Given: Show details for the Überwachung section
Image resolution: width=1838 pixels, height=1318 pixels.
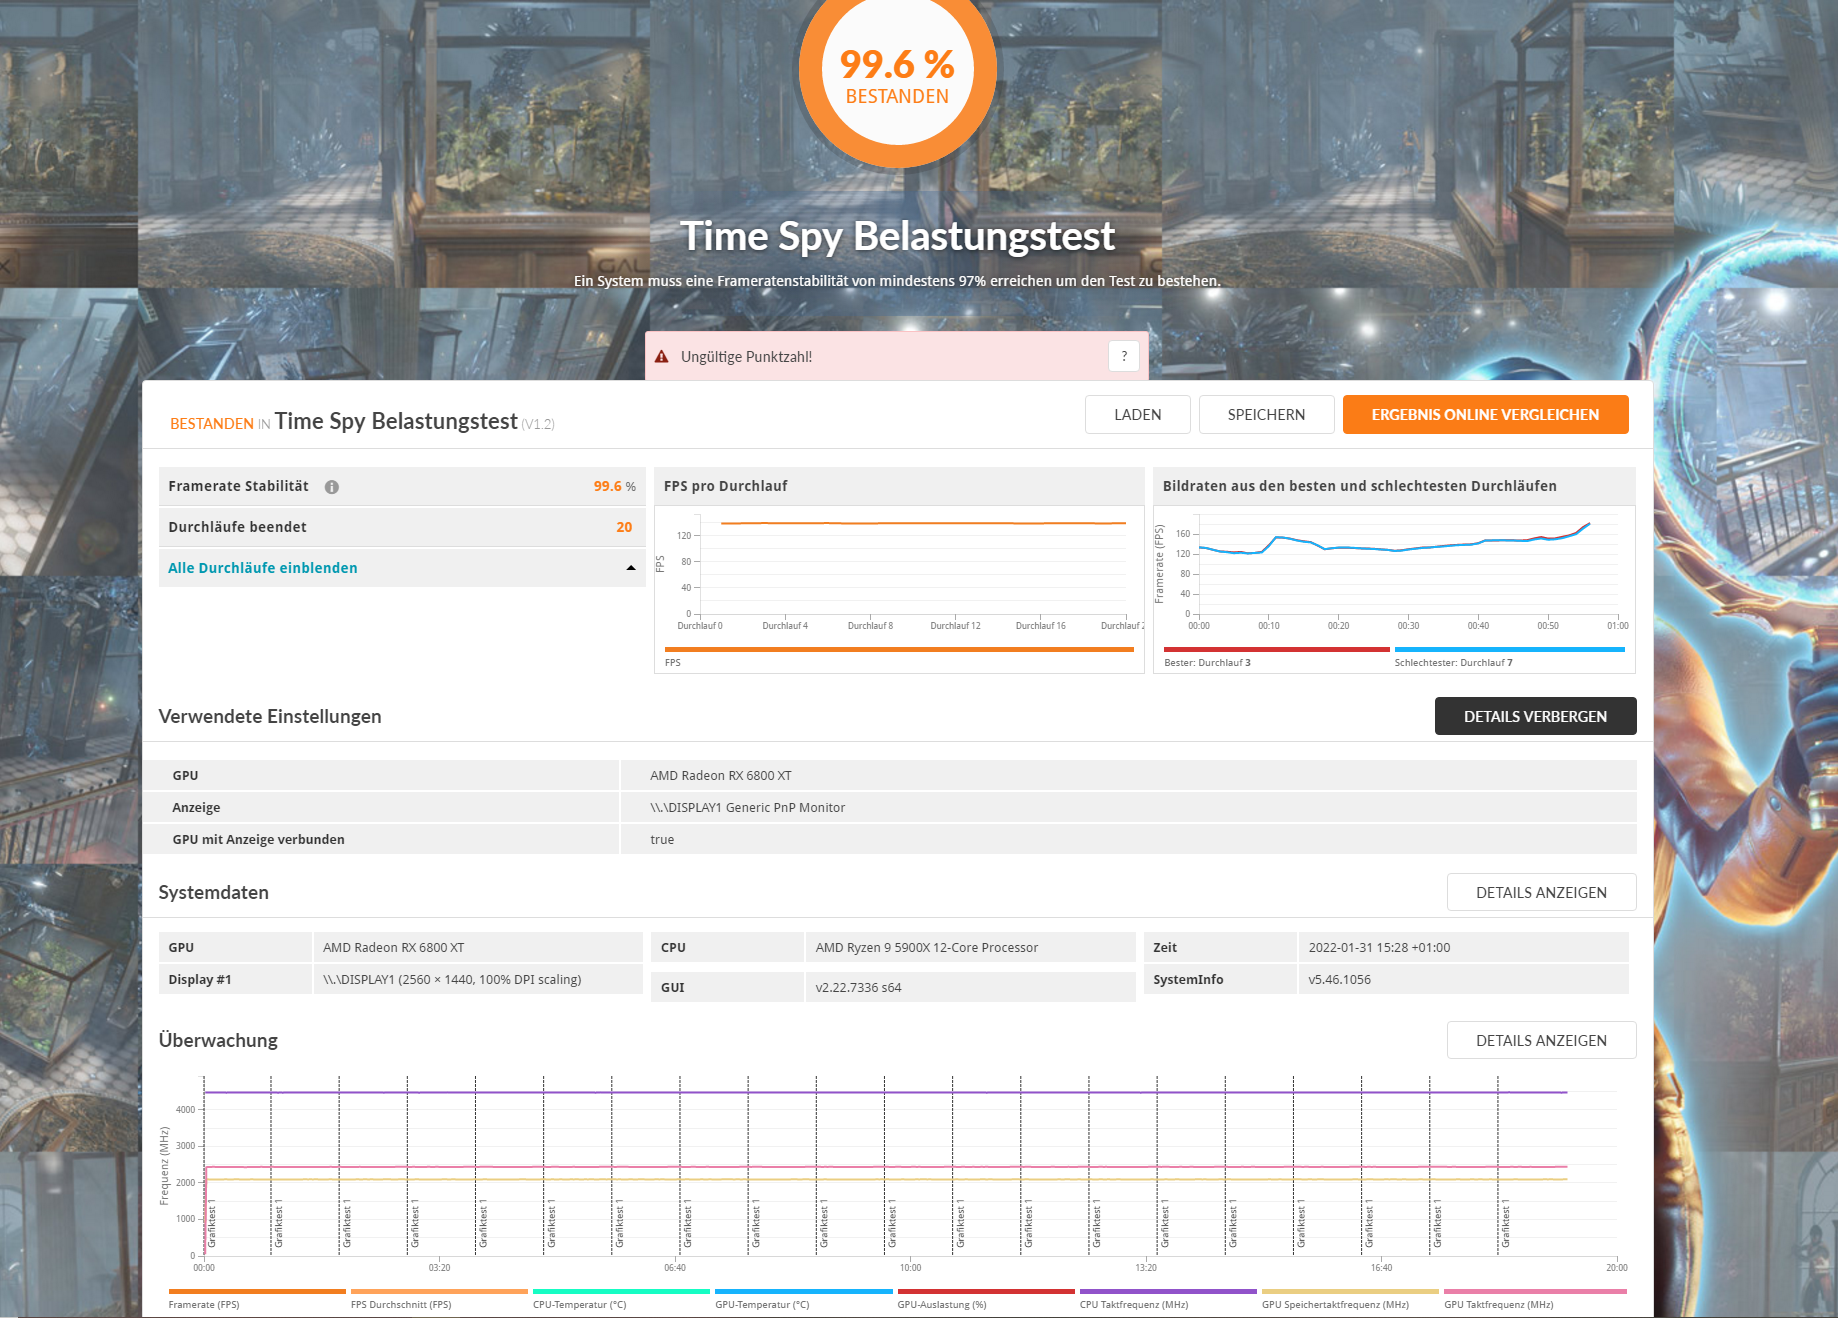Looking at the screenshot, I should [1541, 1040].
